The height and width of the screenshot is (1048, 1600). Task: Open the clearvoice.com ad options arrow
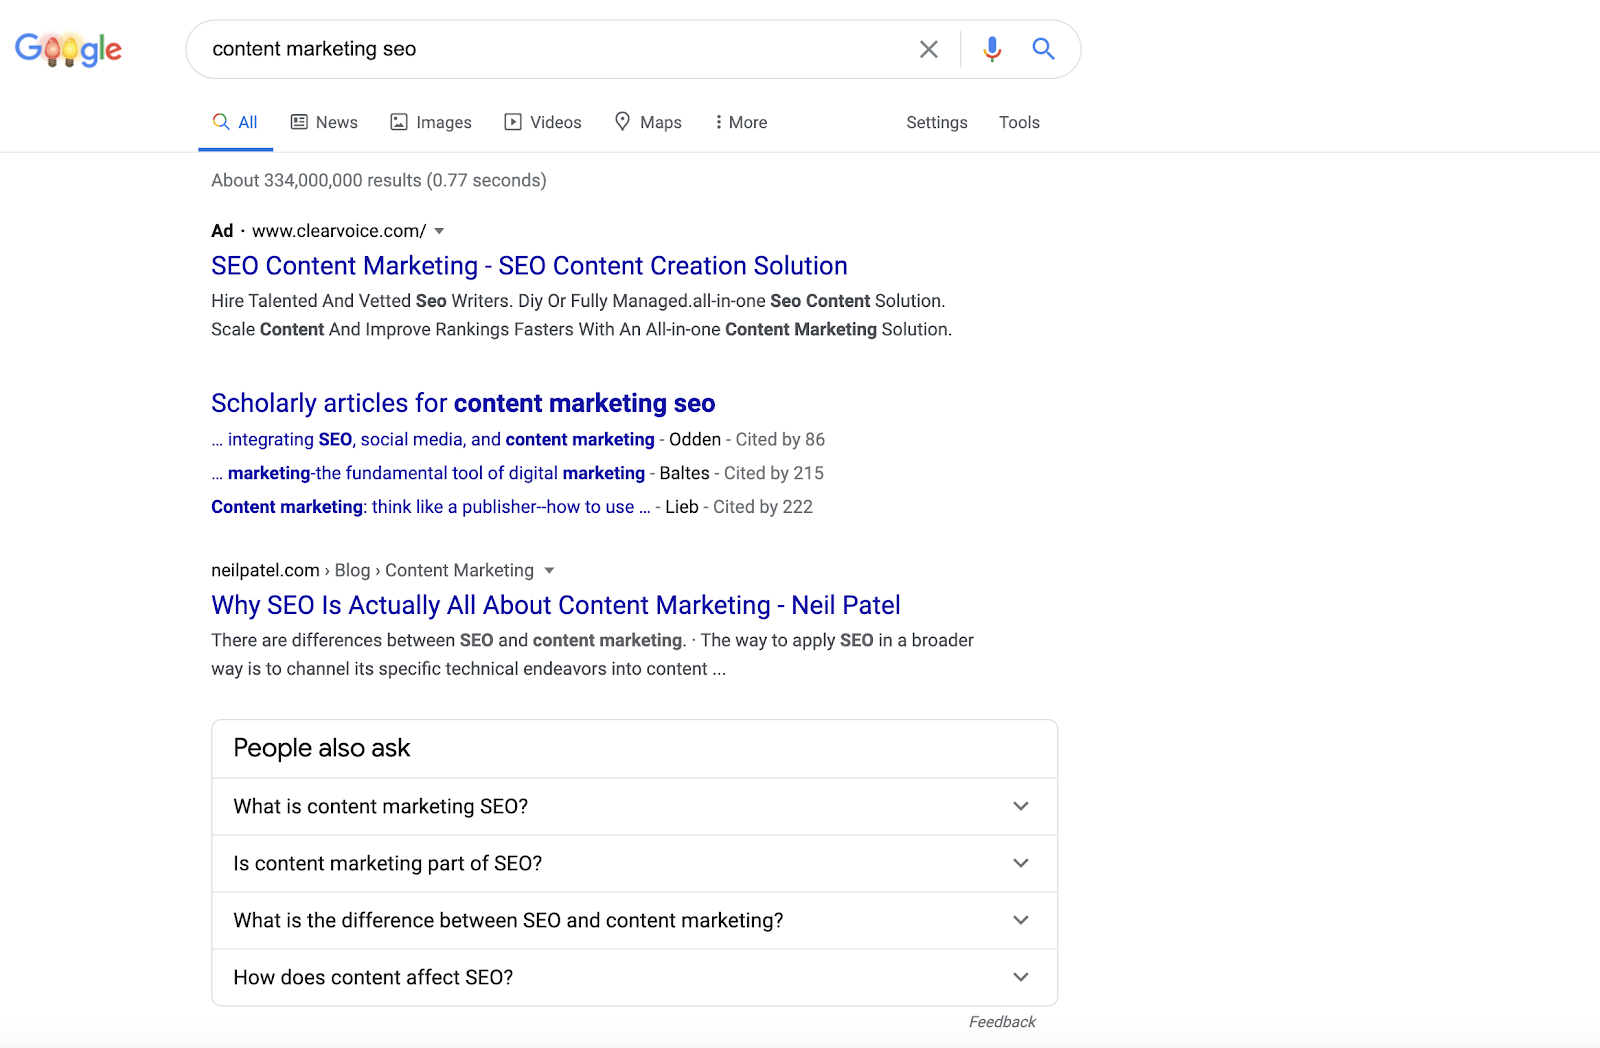[x=439, y=231]
